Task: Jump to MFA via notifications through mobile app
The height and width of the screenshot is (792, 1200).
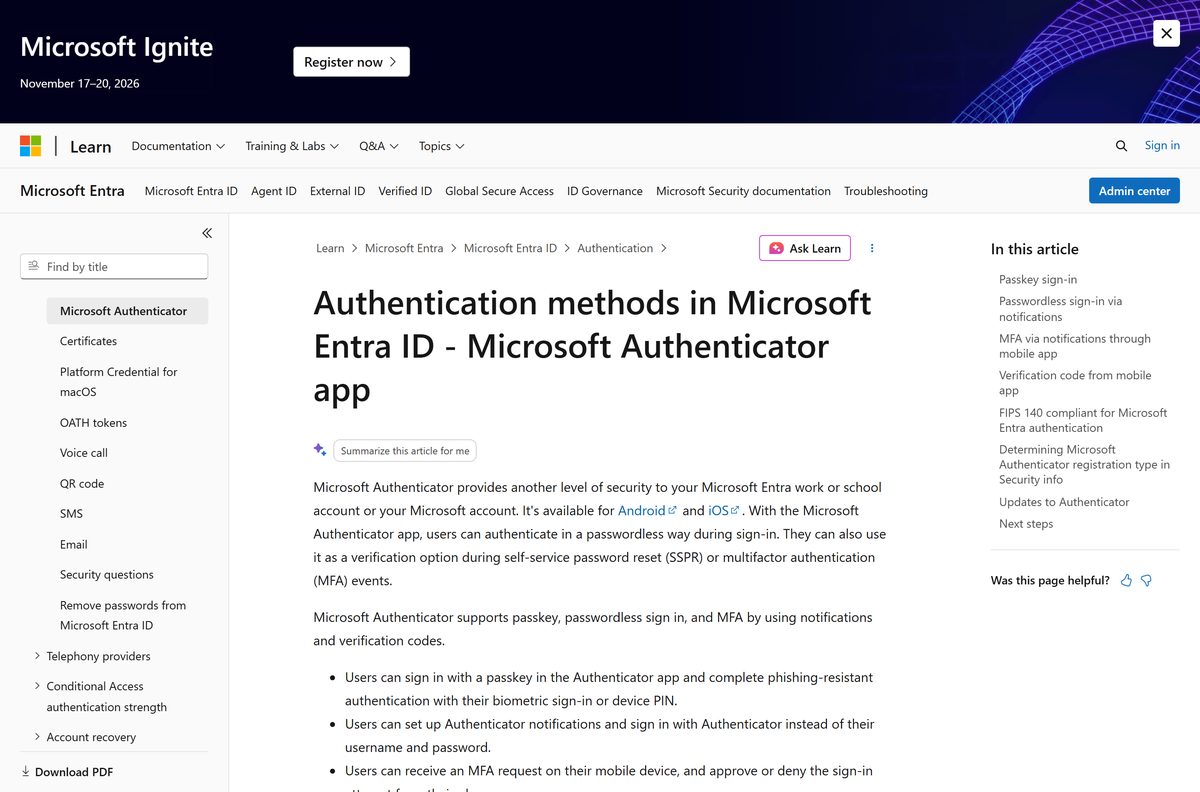Action: (x=1075, y=346)
